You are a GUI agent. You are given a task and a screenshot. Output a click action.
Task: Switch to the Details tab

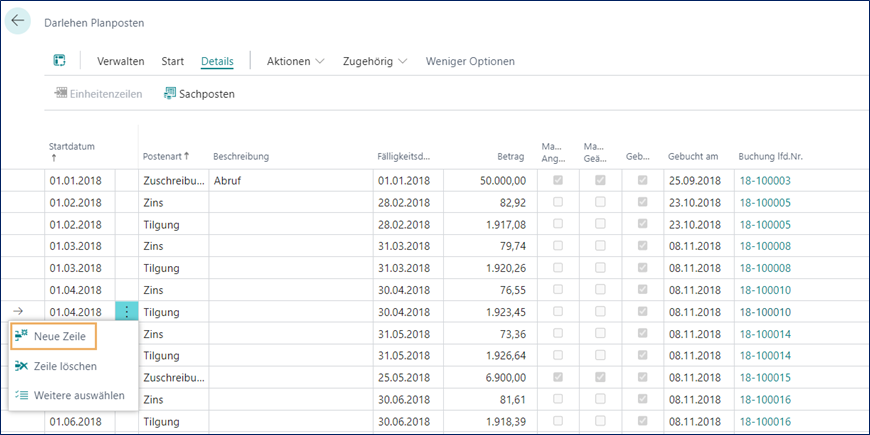coord(217,61)
